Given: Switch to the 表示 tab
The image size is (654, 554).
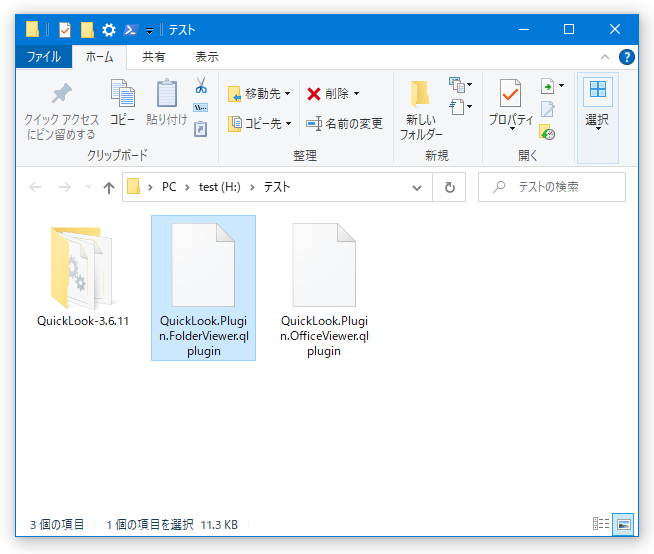Looking at the screenshot, I should pyautogui.click(x=206, y=57).
